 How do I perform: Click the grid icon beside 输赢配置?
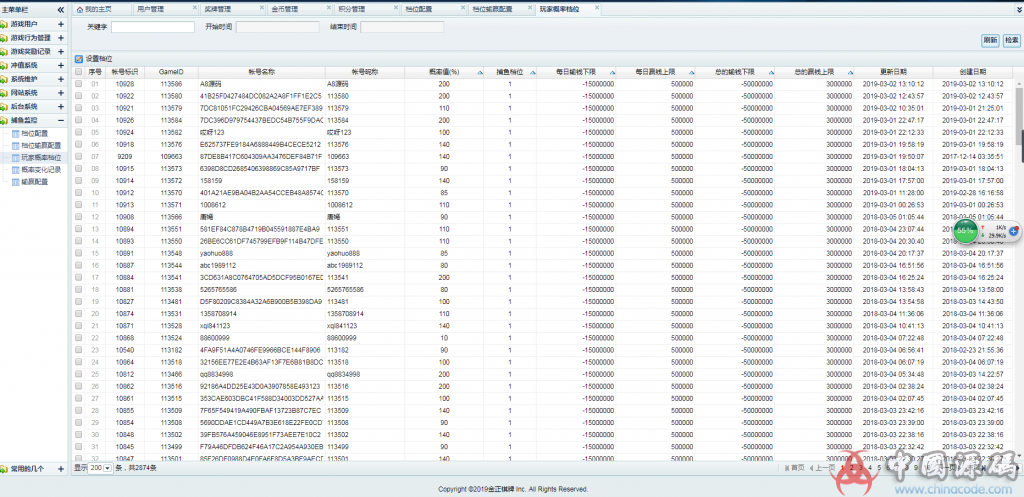[16, 182]
